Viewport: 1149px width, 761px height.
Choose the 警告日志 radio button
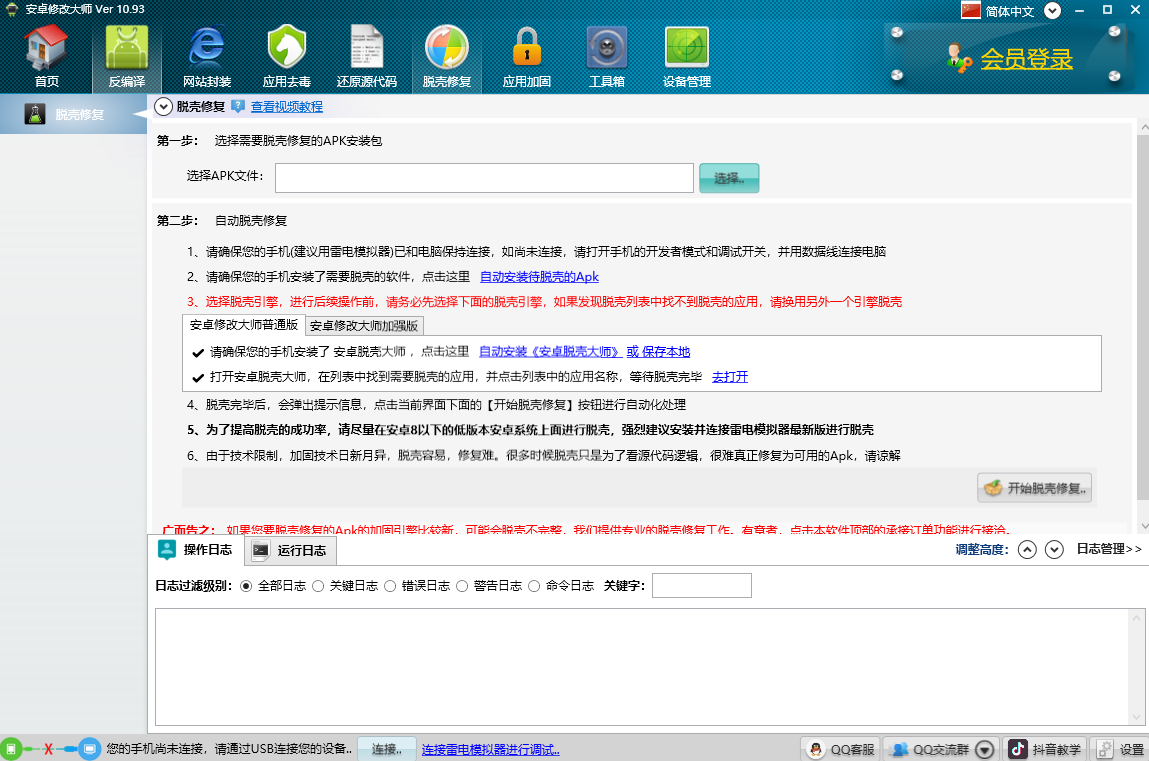[x=463, y=586]
